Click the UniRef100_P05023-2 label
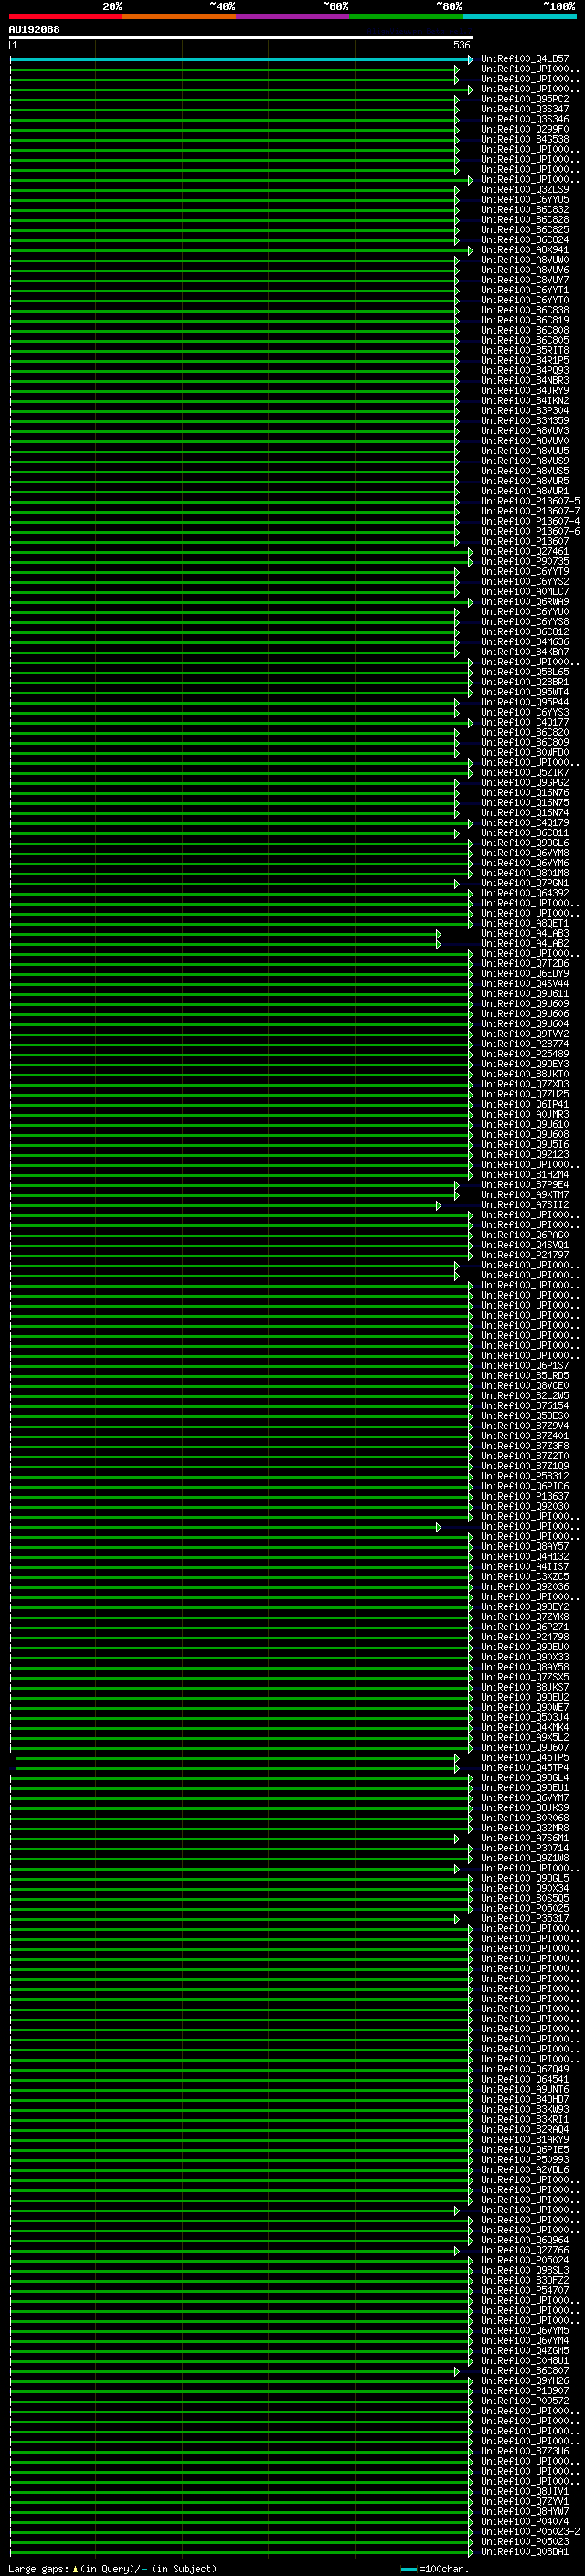The image size is (585, 2576). coord(530,2532)
